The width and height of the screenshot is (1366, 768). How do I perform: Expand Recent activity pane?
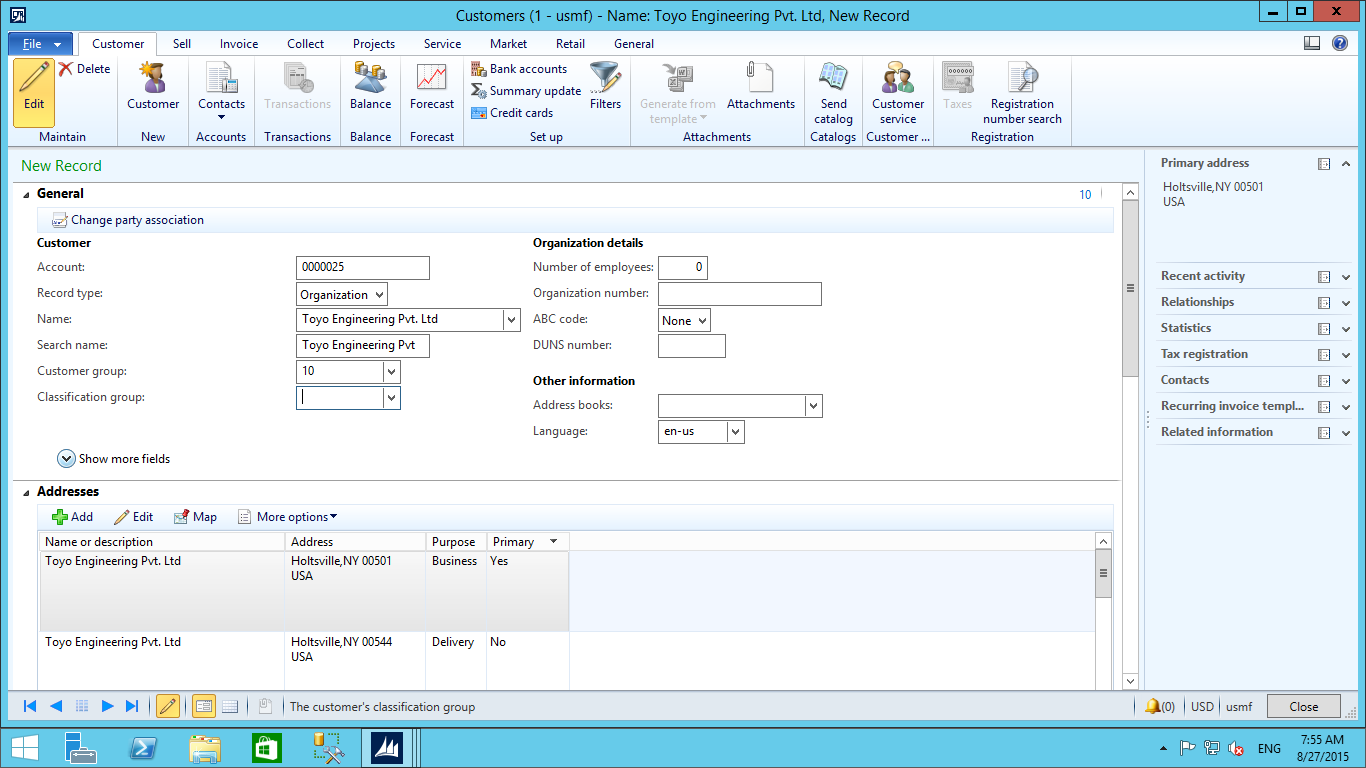[x=1347, y=277]
